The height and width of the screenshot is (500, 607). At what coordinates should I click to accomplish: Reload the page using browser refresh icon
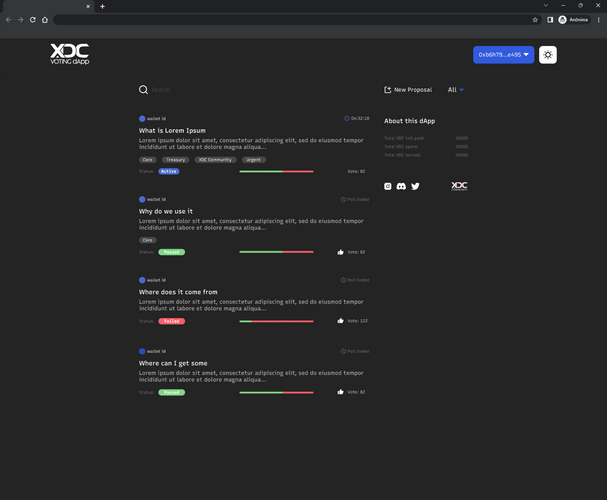point(32,19)
